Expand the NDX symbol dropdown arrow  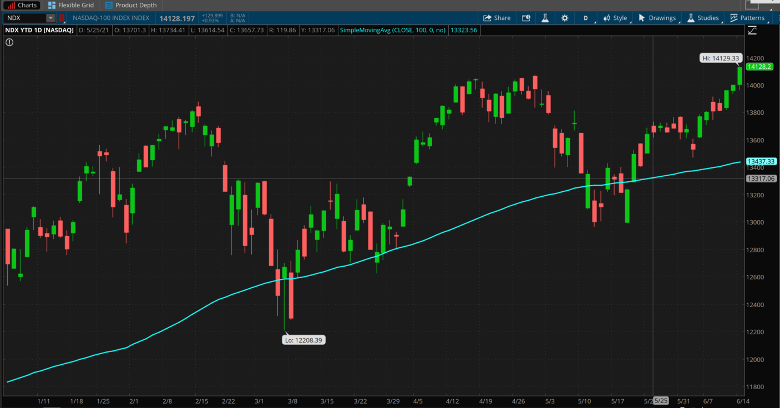click(51, 18)
